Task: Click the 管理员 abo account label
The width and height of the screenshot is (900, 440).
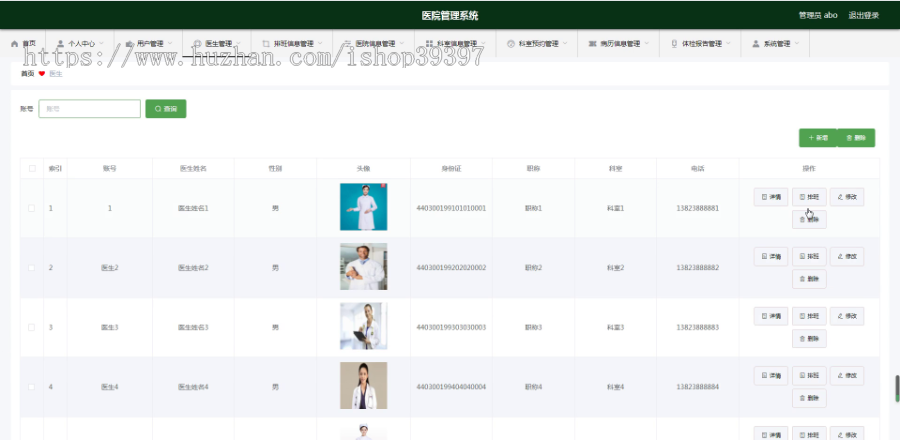Action: [x=818, y=15]
